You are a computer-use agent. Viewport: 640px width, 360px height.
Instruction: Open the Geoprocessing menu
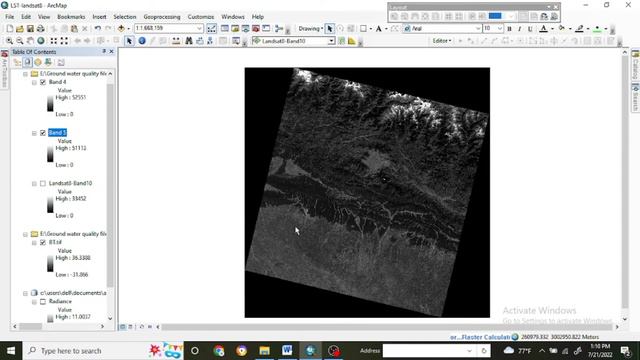pos(162,17)
